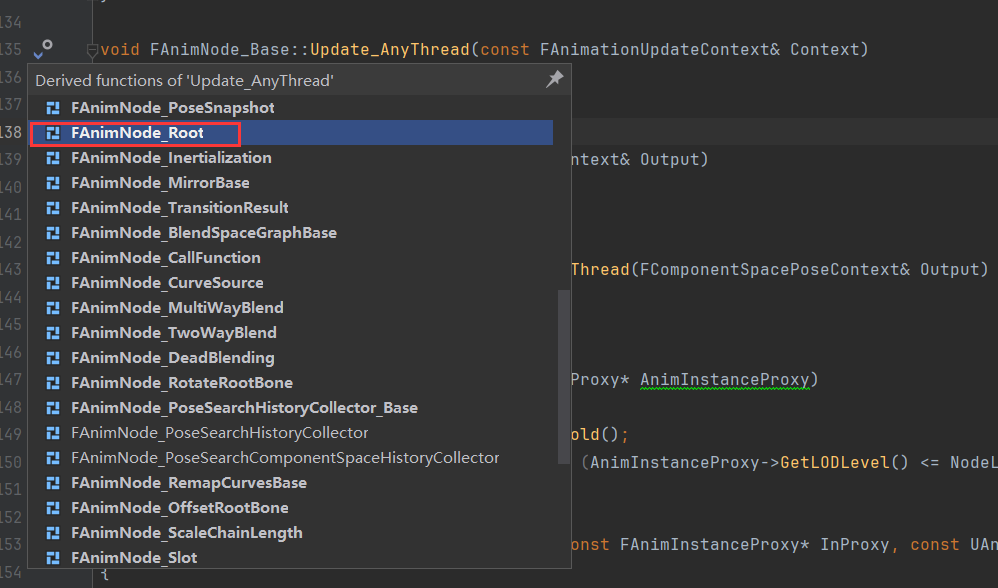
Task: Choose FAnimNode_PoseSnapshot from derived functions
Action: click(x=172, y=108)
